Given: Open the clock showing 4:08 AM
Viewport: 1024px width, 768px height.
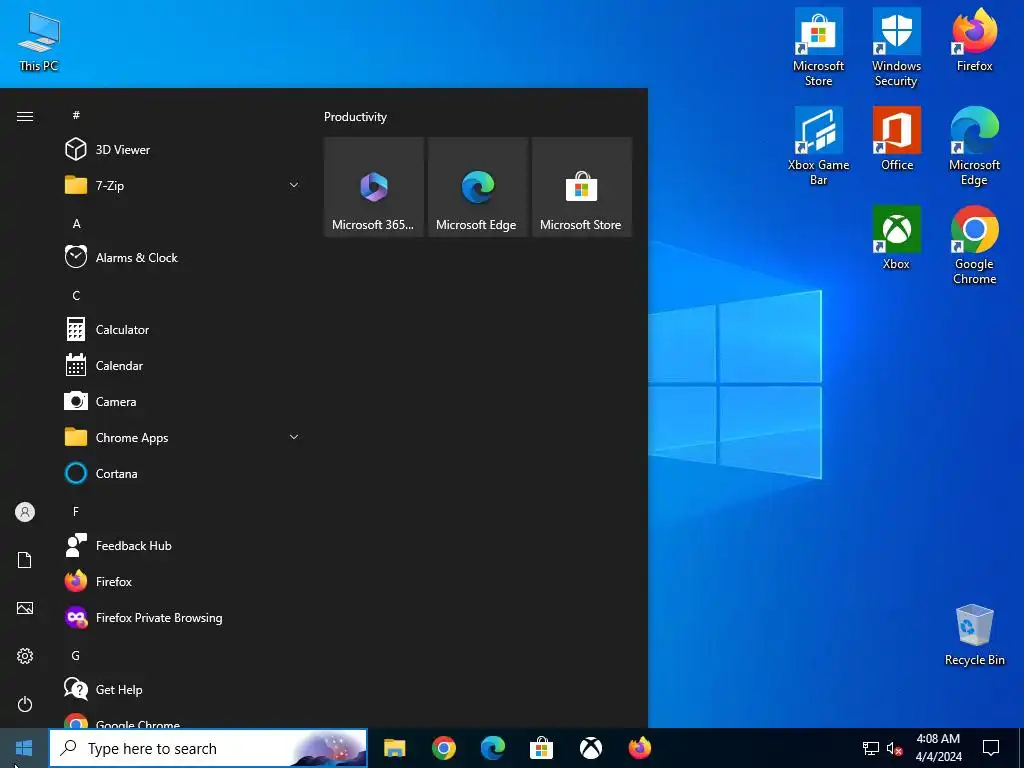Looking at the screenshot, I should click(938, 748).
